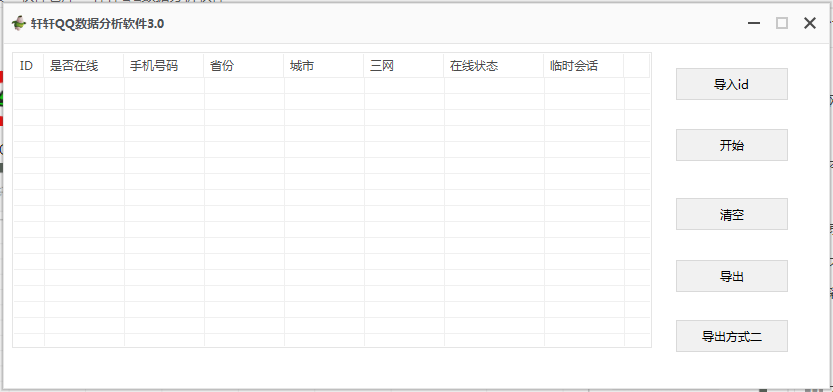The width and height of the screenshot is (833, 392).
Task: Click the 手机号码 column header
Action: pyautogui.click(x=164, y=66)
